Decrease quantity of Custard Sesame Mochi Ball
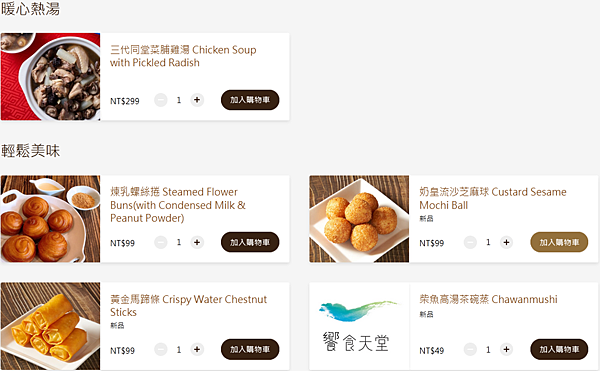 pos(470,242)
